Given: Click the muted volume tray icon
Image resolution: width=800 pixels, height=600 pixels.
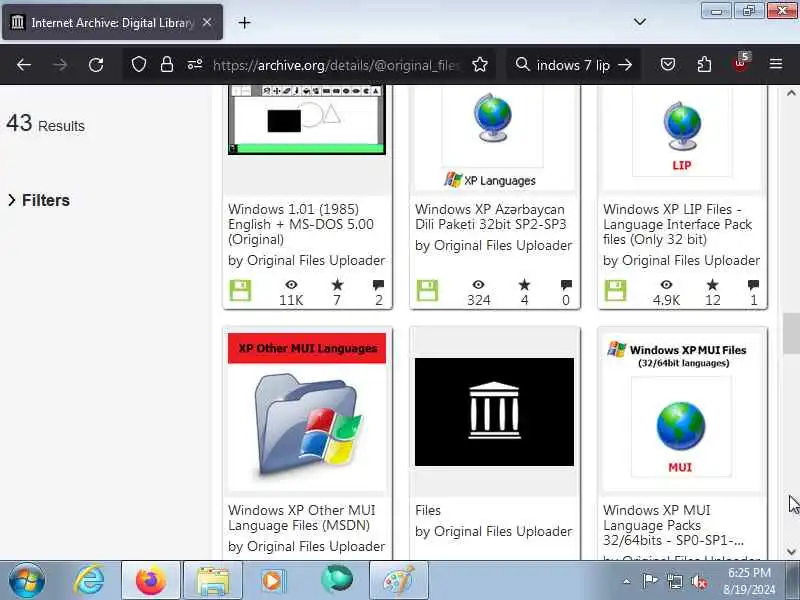Looking at the screenshot, I should (x=698, y=581).
